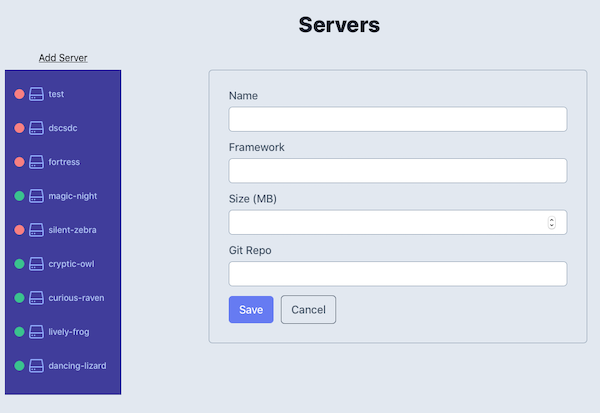
Task: Select the curious-raven server name
Action: [76, 298]
